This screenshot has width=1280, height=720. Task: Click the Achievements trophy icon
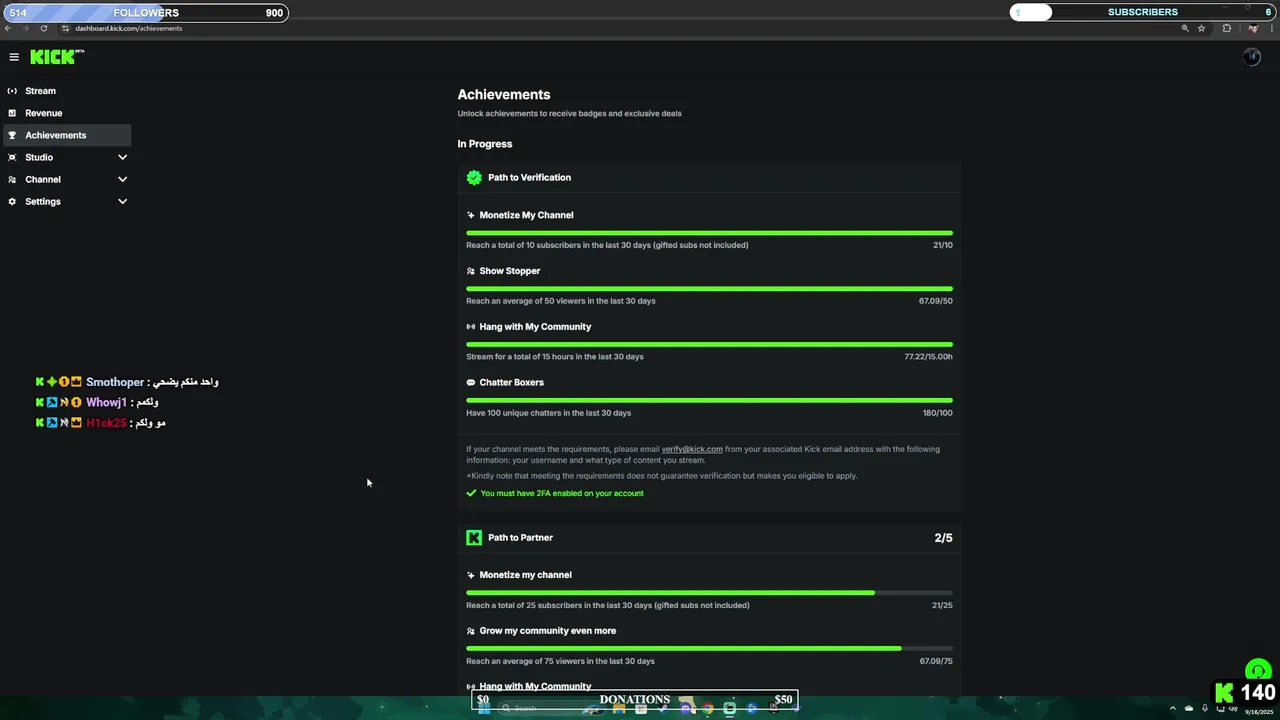tap(12, 135)
